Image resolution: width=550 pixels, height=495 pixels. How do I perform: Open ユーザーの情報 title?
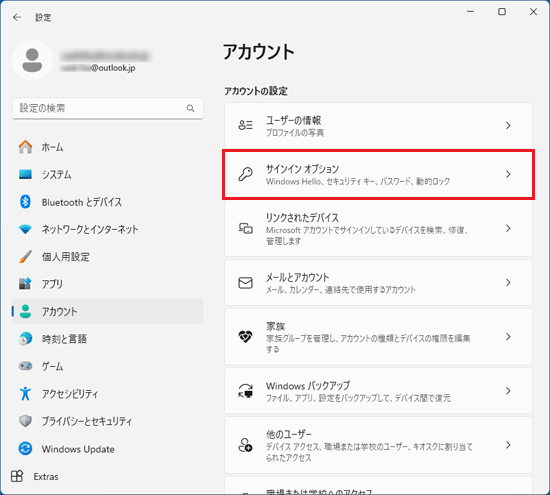[x=294, y=121]
